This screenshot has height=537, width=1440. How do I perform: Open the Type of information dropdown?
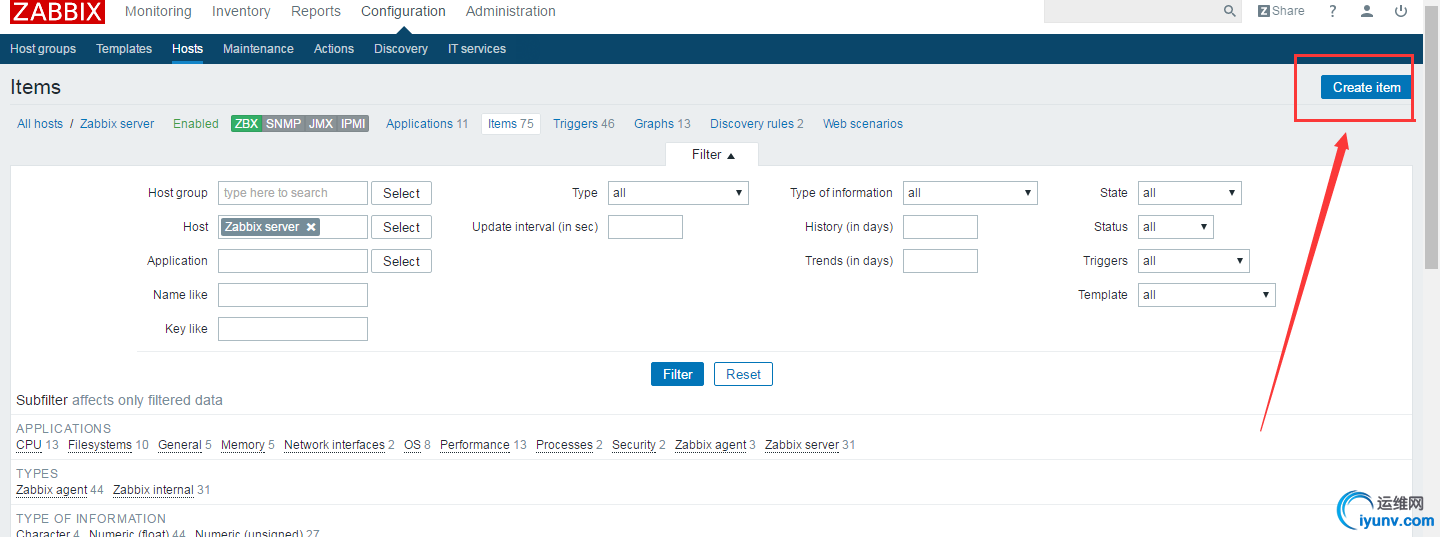pos(970,193)
